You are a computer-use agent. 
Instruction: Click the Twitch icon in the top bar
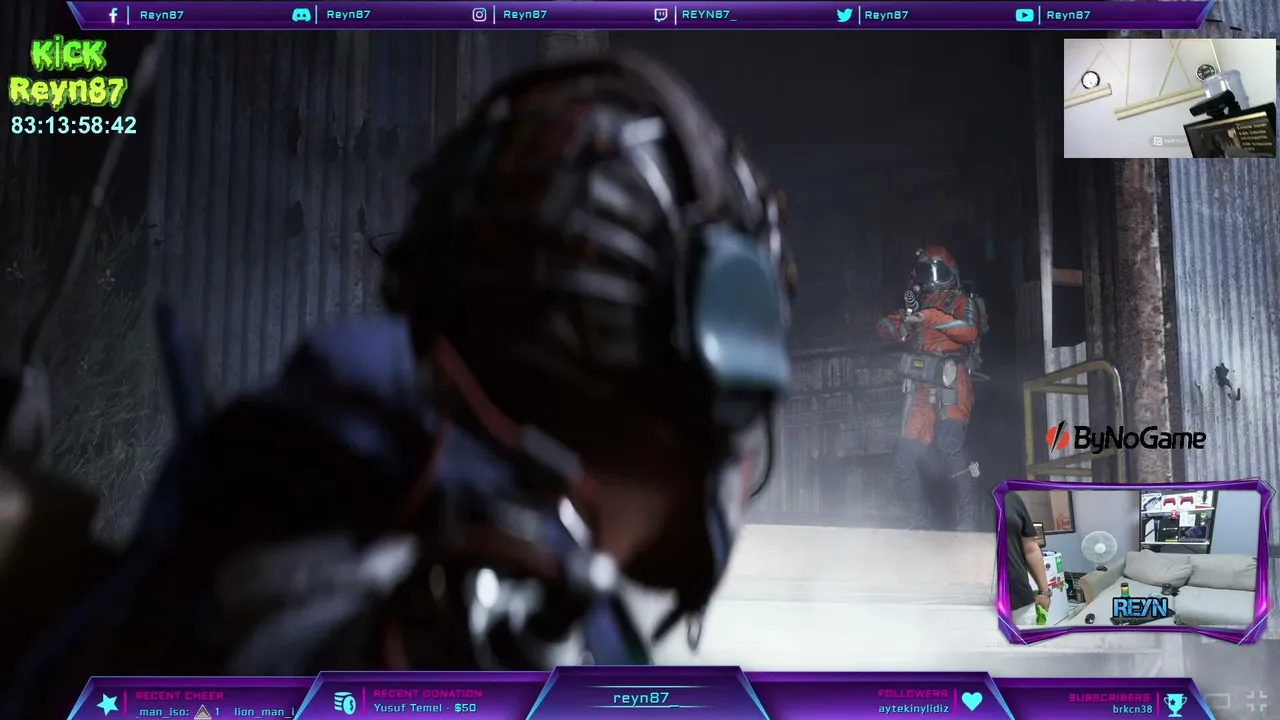660,15
